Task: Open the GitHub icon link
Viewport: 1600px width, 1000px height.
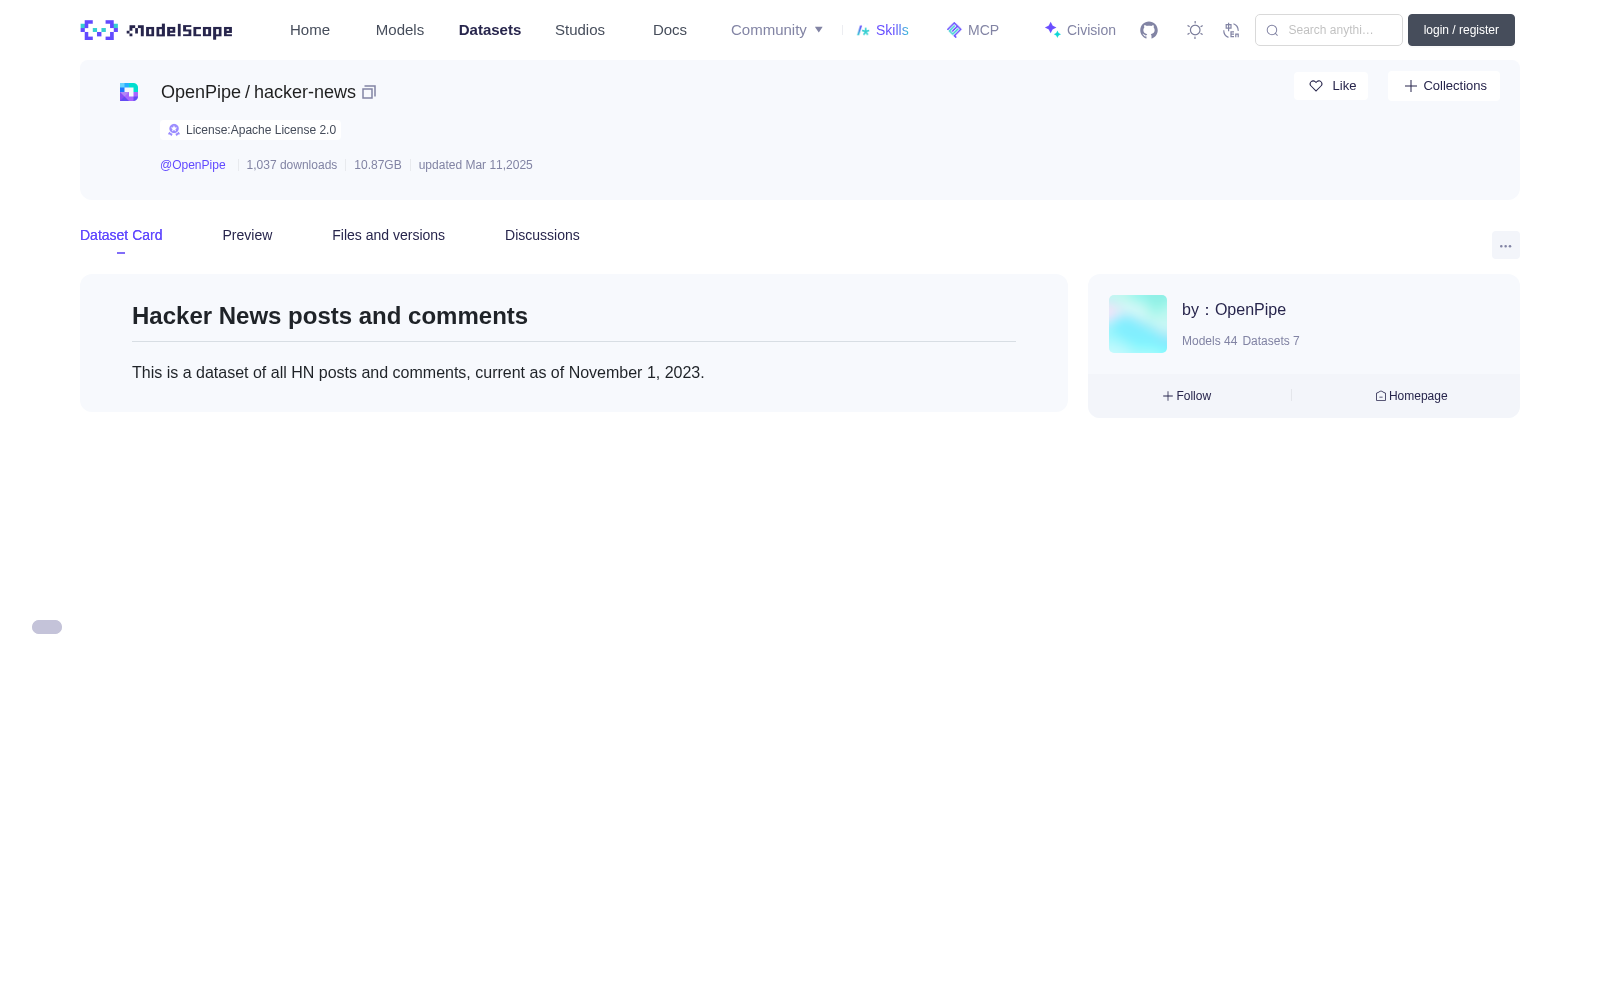Action: pos(1149,30)
